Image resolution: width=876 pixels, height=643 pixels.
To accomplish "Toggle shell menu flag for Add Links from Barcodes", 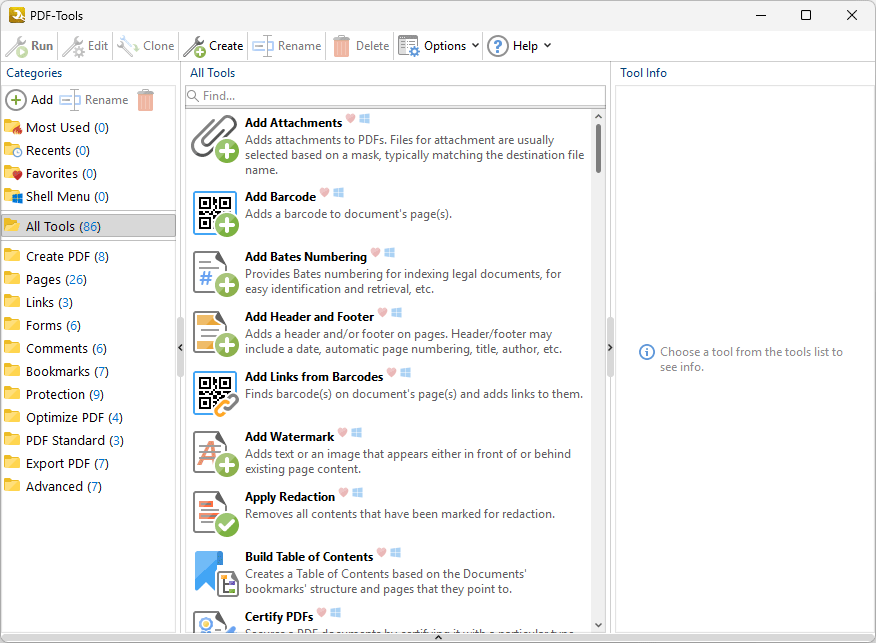I will pos(406,373).
